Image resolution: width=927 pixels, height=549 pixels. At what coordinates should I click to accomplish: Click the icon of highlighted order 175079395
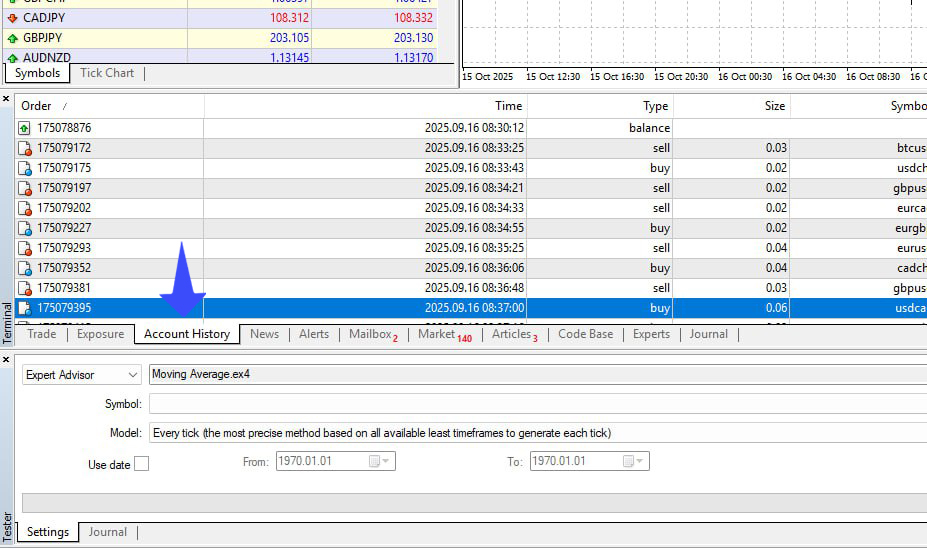[x=24, y=308]
